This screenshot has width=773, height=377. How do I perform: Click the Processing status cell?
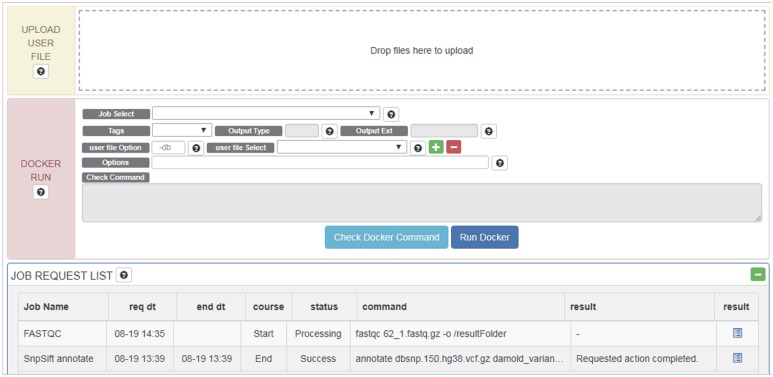pos(318,334)
